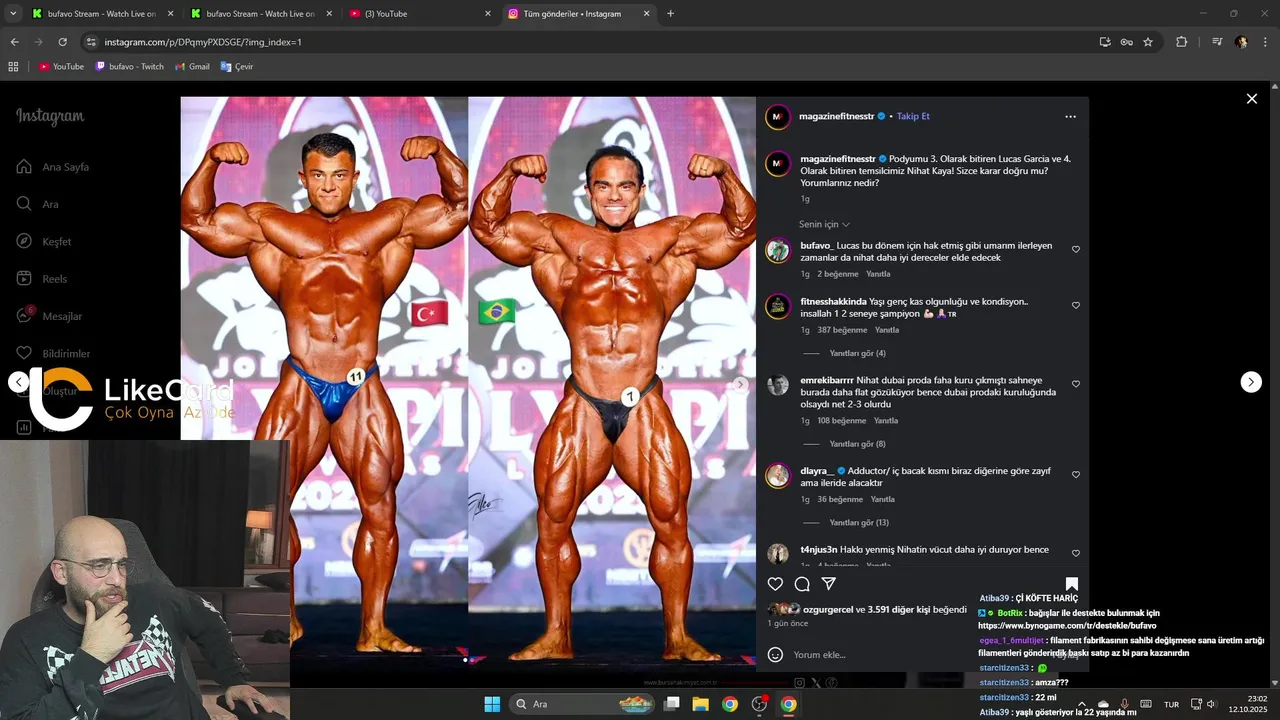Open YouTube bookmark
Image resolution: width=1280 pixels, height=720 pixels.
(x=61, y=66)
